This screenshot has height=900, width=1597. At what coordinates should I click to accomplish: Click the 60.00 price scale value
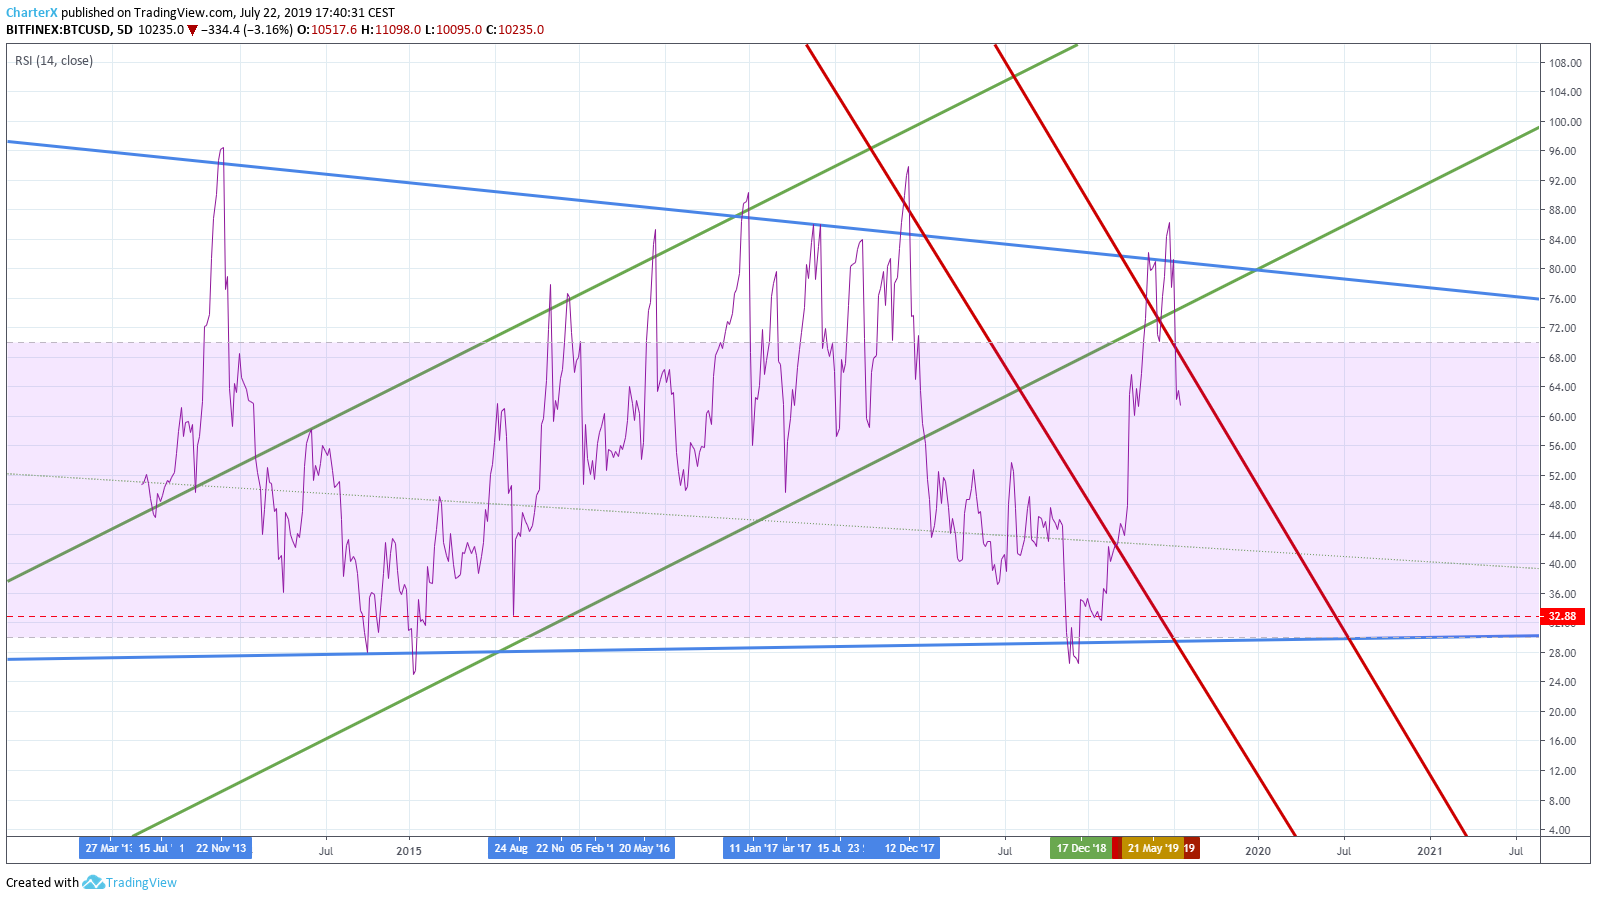[1562, 417]
